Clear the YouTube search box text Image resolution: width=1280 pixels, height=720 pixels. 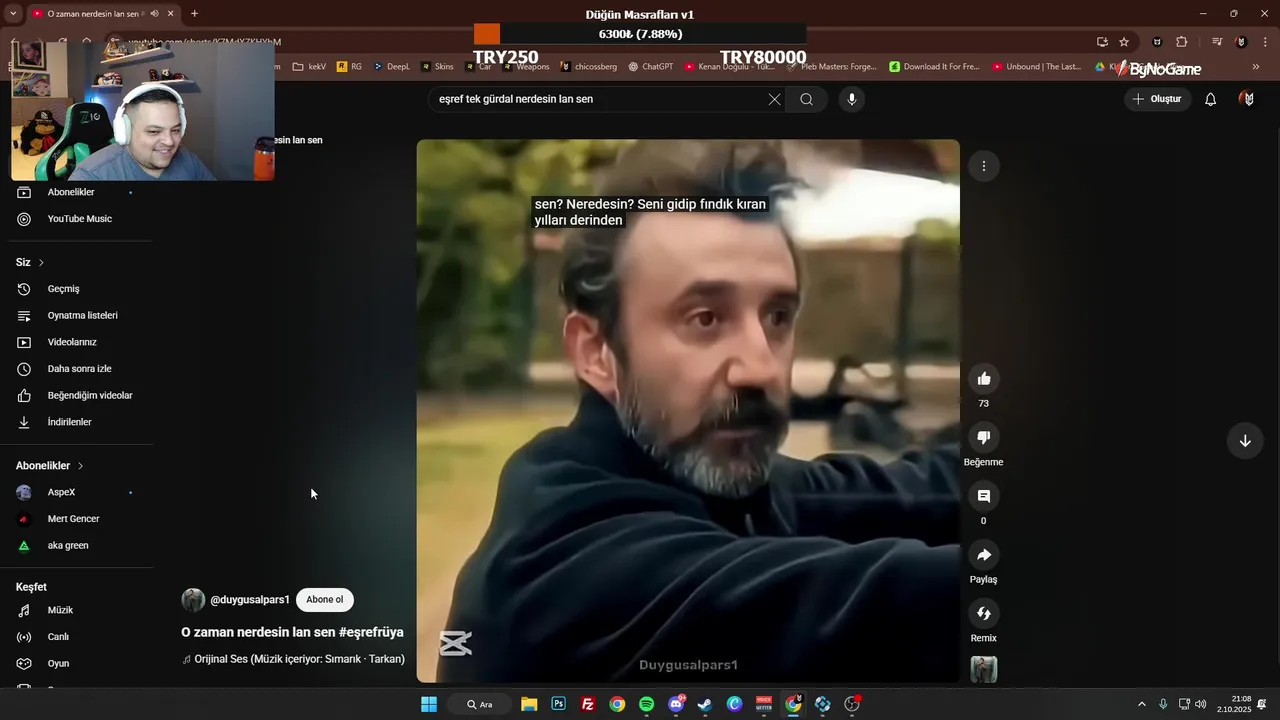point(774,99)
